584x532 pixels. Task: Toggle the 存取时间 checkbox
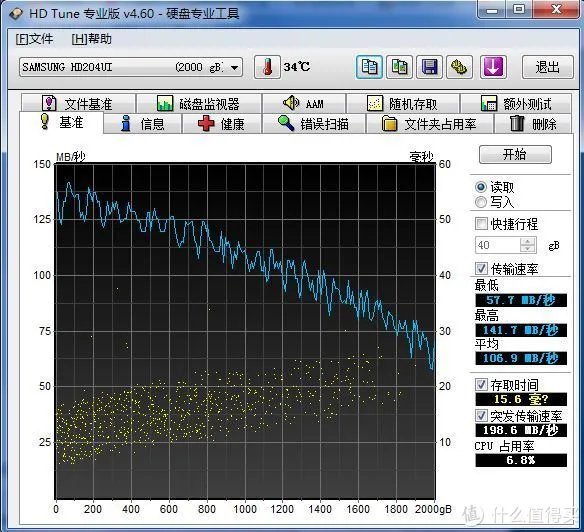pos(481,384)
